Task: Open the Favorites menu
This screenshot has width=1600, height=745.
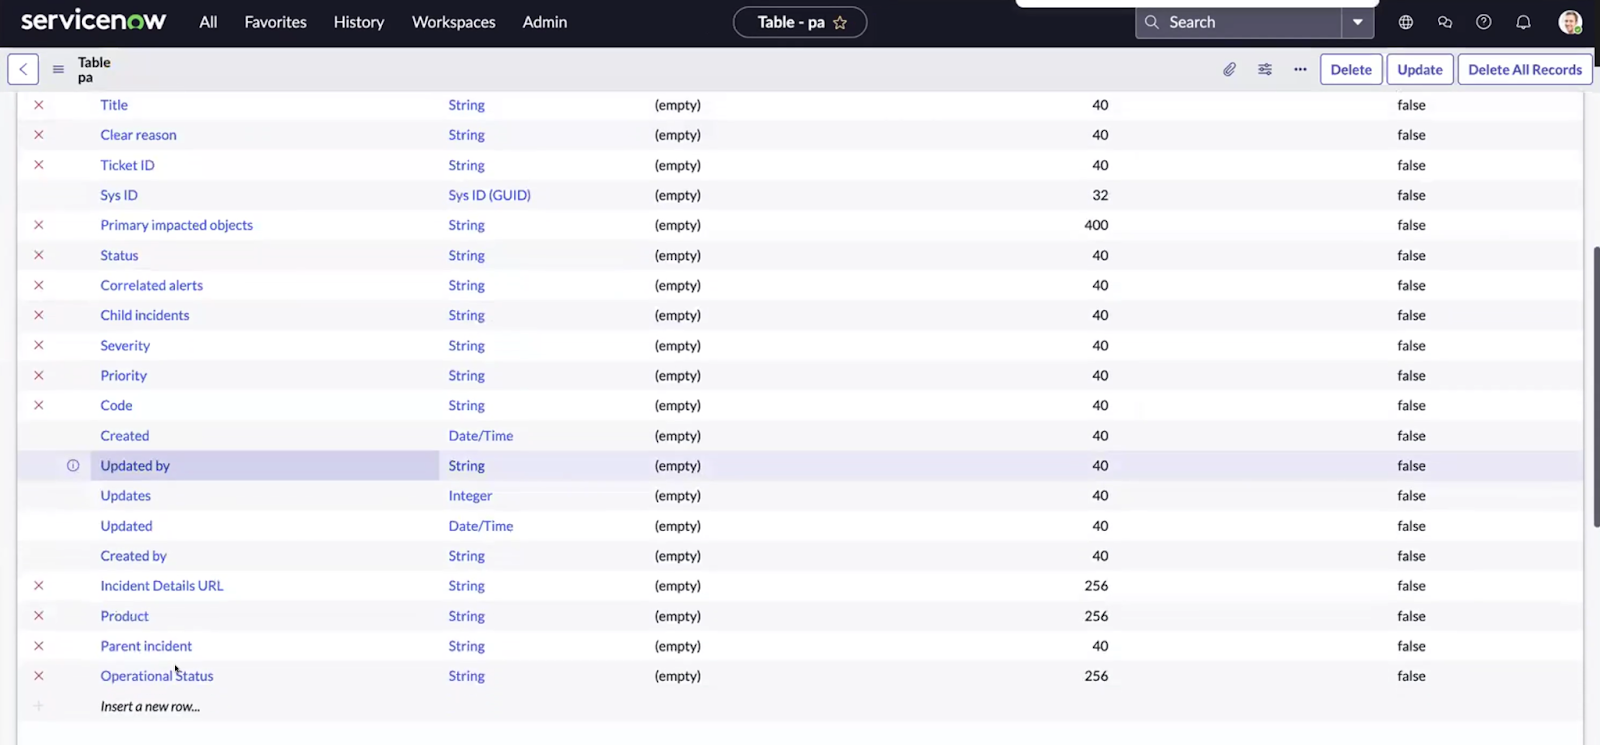Action: point(276,22)
